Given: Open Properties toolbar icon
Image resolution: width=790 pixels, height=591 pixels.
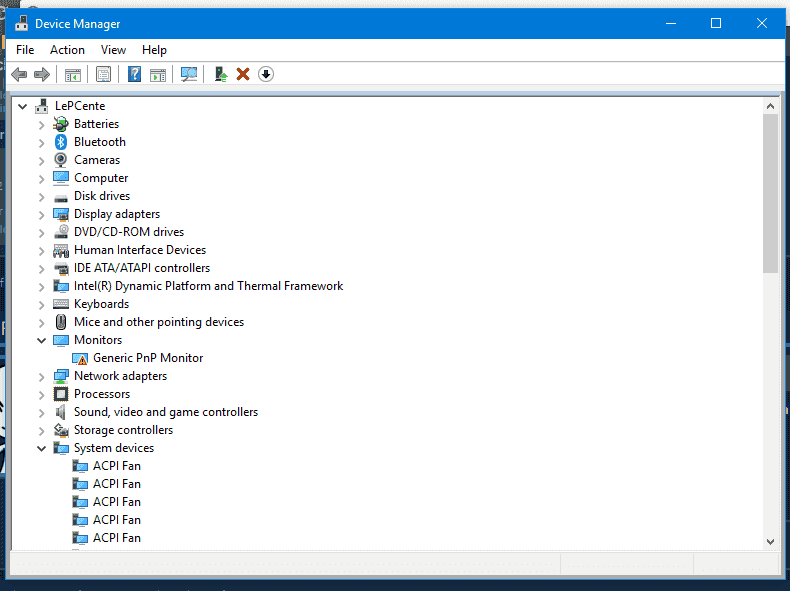Looking at the screenshot, I should (103, 75).
